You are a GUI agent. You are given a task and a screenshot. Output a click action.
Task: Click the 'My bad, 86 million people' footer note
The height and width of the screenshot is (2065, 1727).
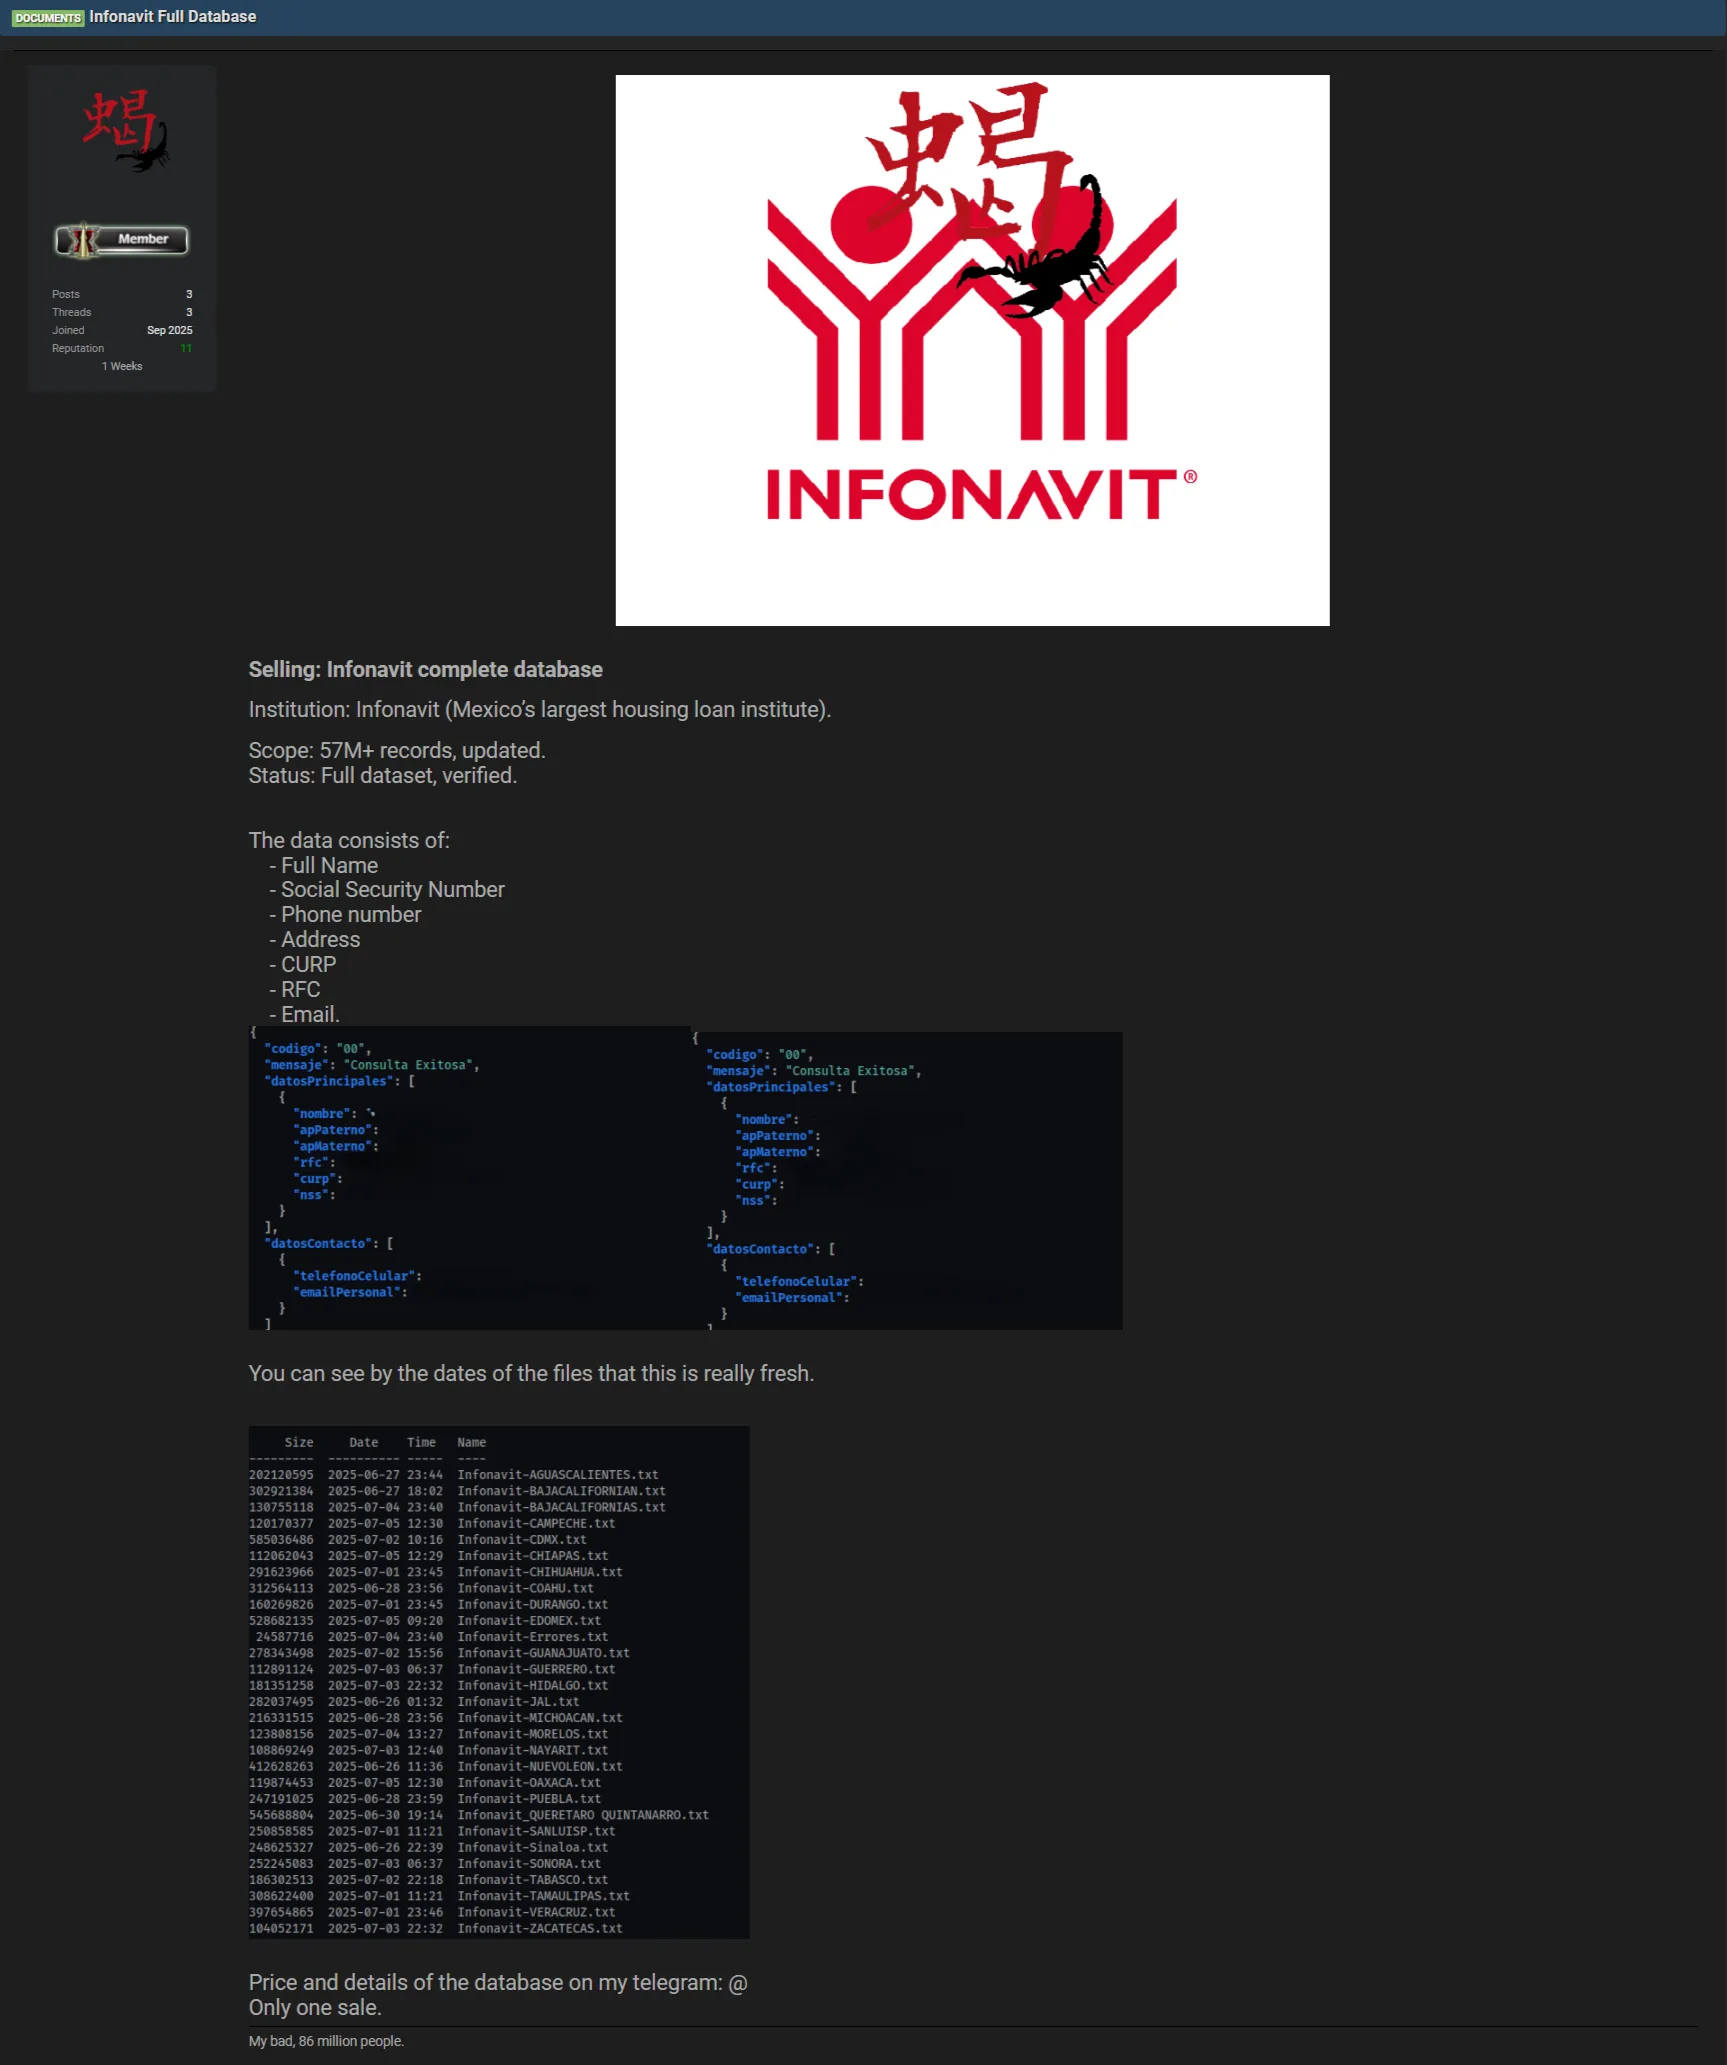click(326, 2041)
